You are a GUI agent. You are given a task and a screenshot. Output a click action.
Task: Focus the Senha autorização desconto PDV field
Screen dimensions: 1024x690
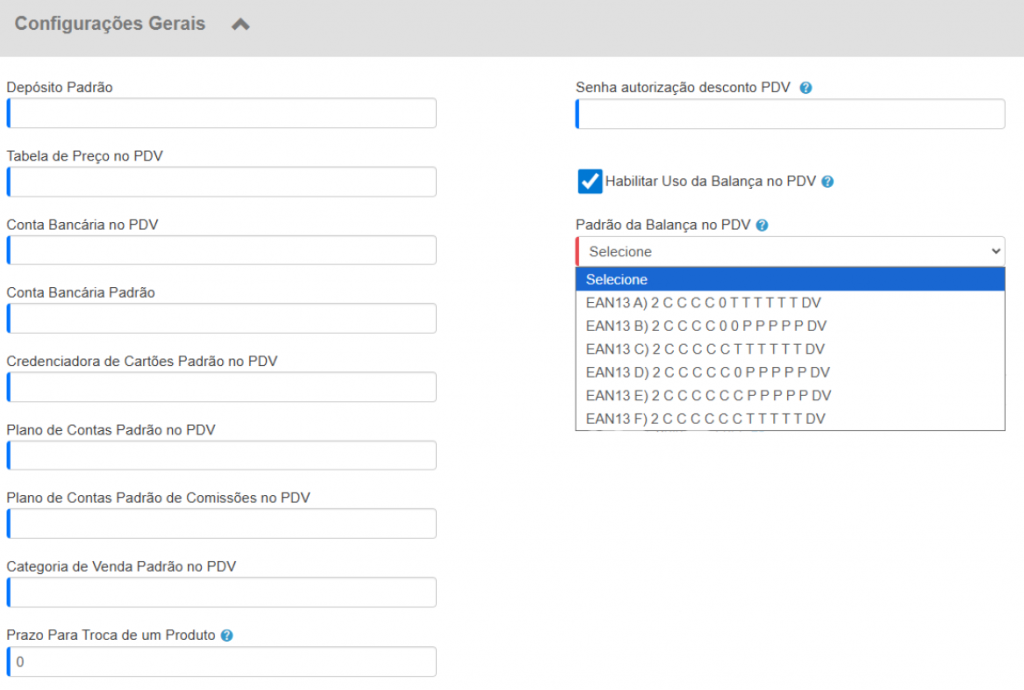pos(790,114)
